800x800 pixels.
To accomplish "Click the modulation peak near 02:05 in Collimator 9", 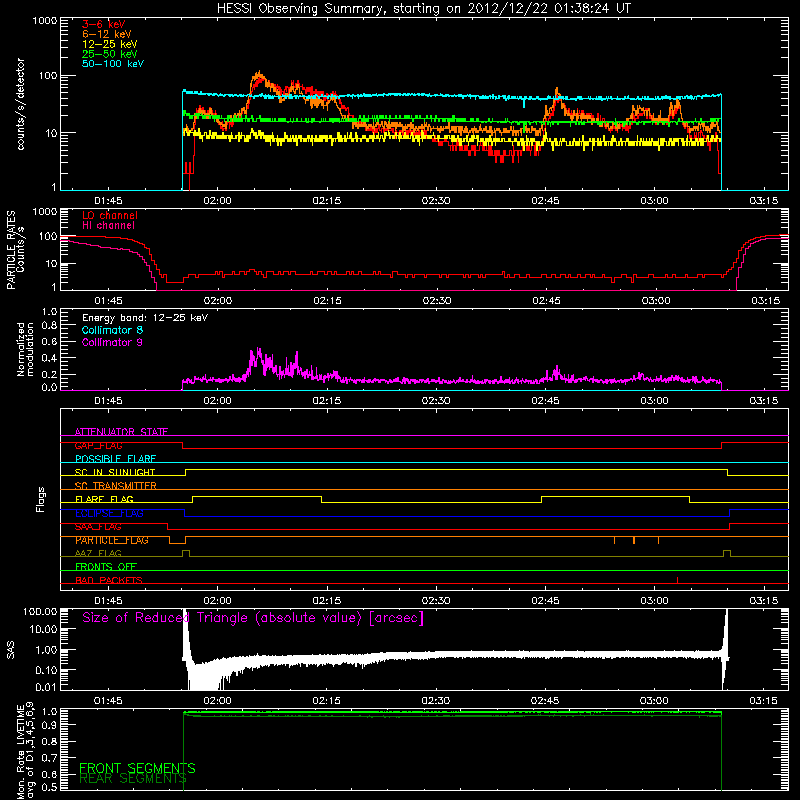I will click(x=259, y=352).
